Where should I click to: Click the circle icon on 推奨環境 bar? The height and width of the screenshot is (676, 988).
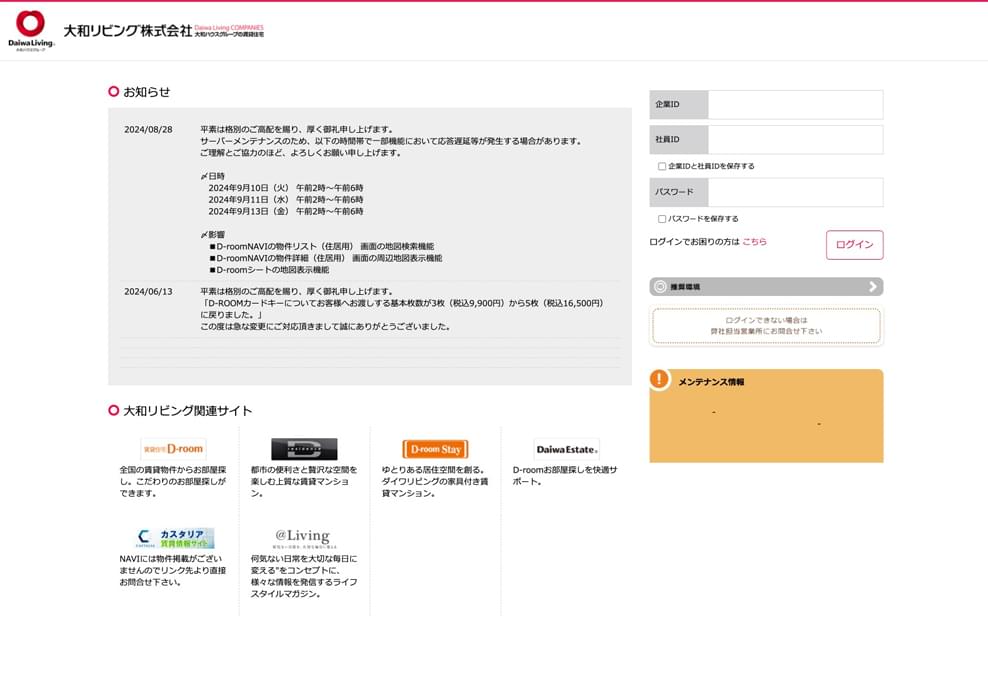coord(660,287)
